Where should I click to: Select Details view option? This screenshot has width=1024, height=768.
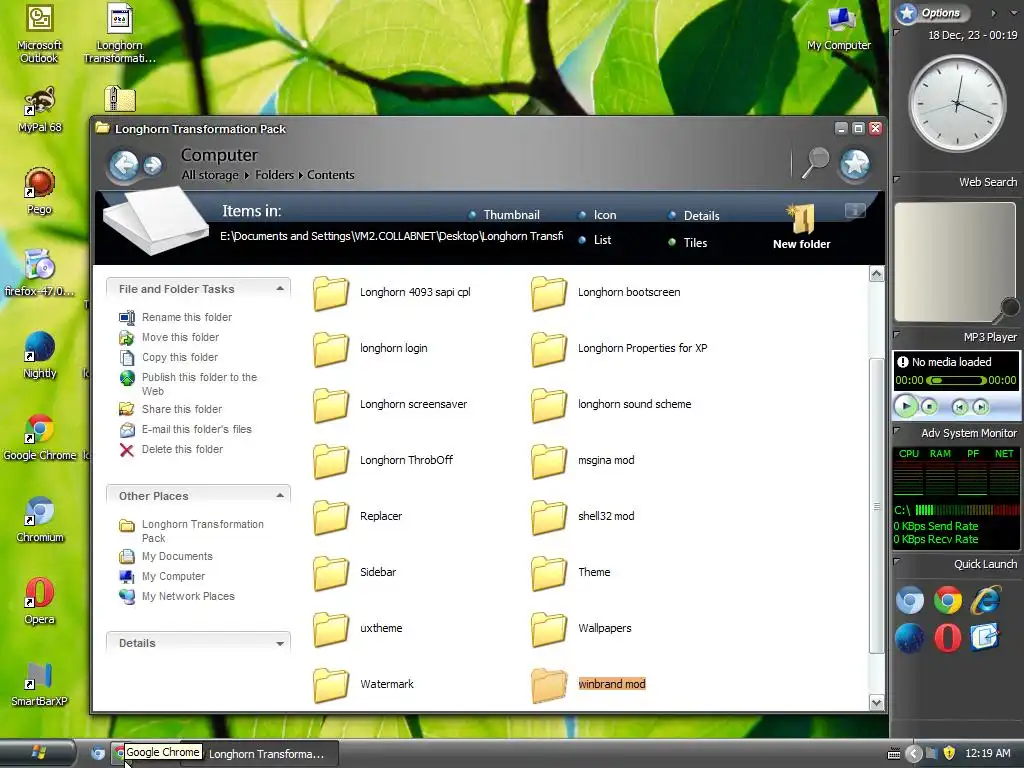pos(694,216)
